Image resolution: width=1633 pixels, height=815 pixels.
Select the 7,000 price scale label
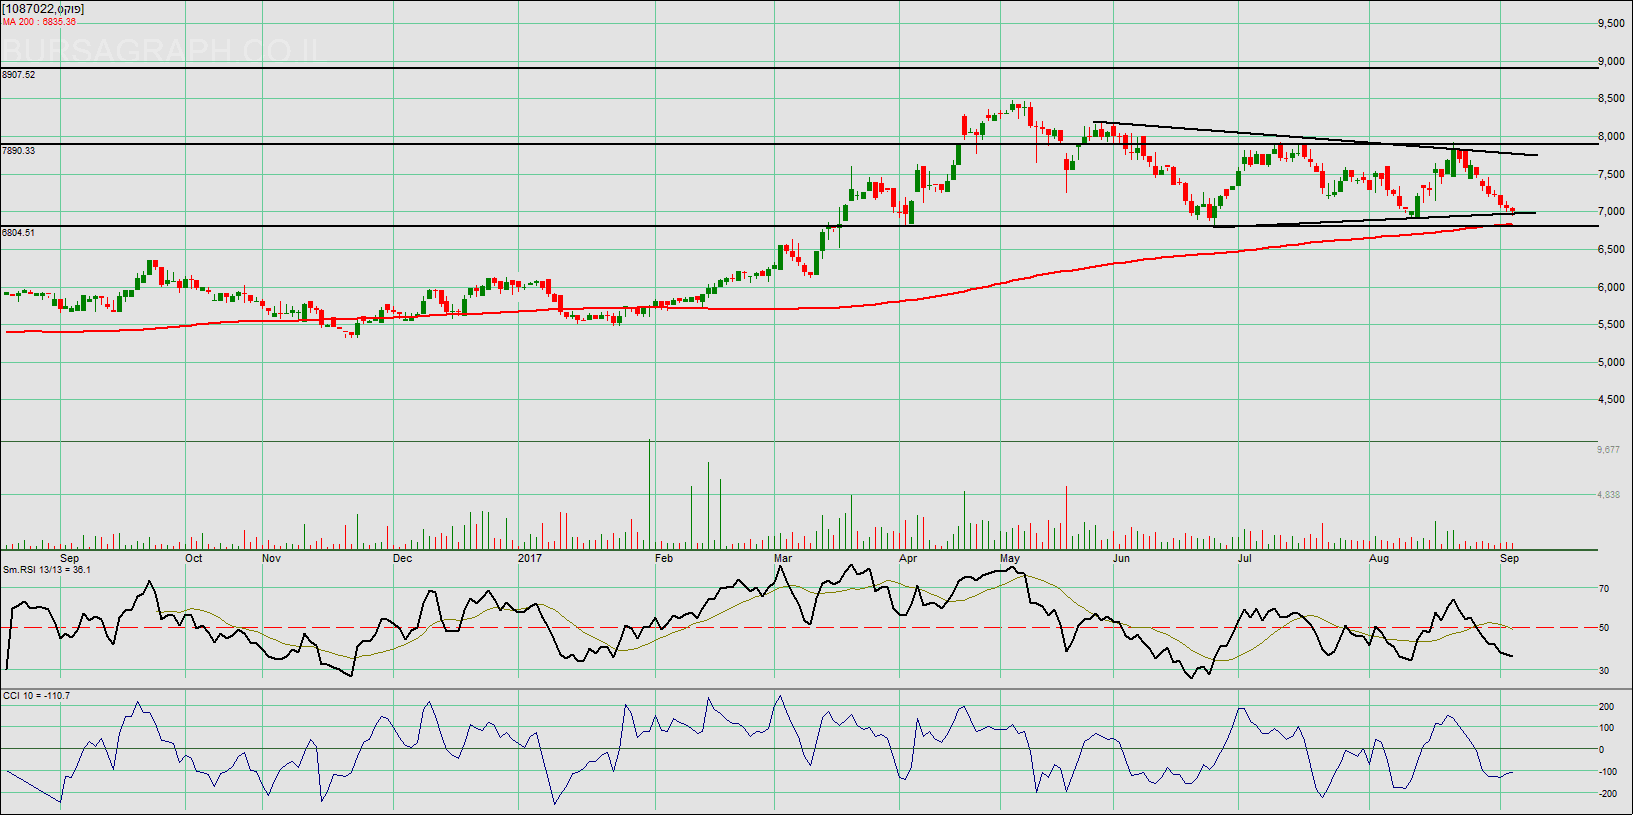tap(1611, 212)
